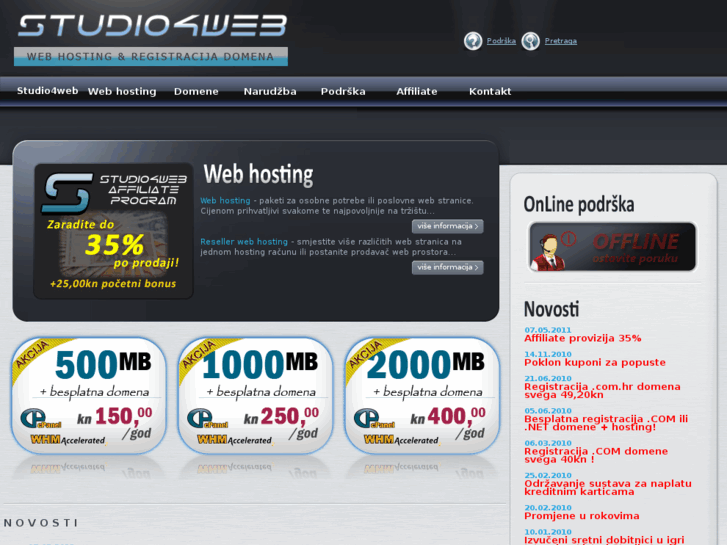
Task: Click the Affiliate Program 35% banner
Action: pos(114,231)
